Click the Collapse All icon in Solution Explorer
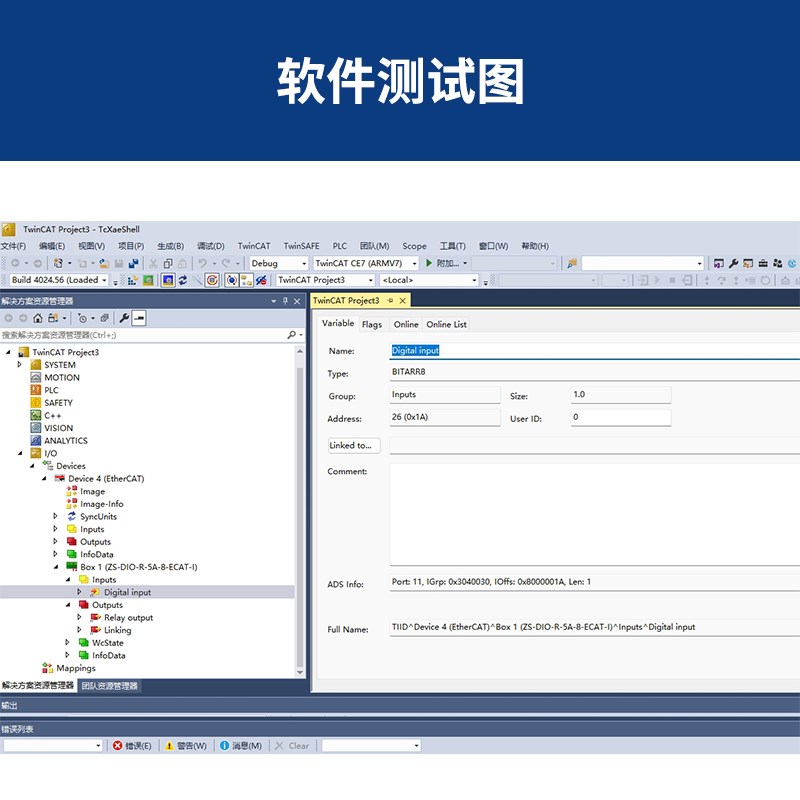This screenshot has width=800, height=800. (105, 318)
